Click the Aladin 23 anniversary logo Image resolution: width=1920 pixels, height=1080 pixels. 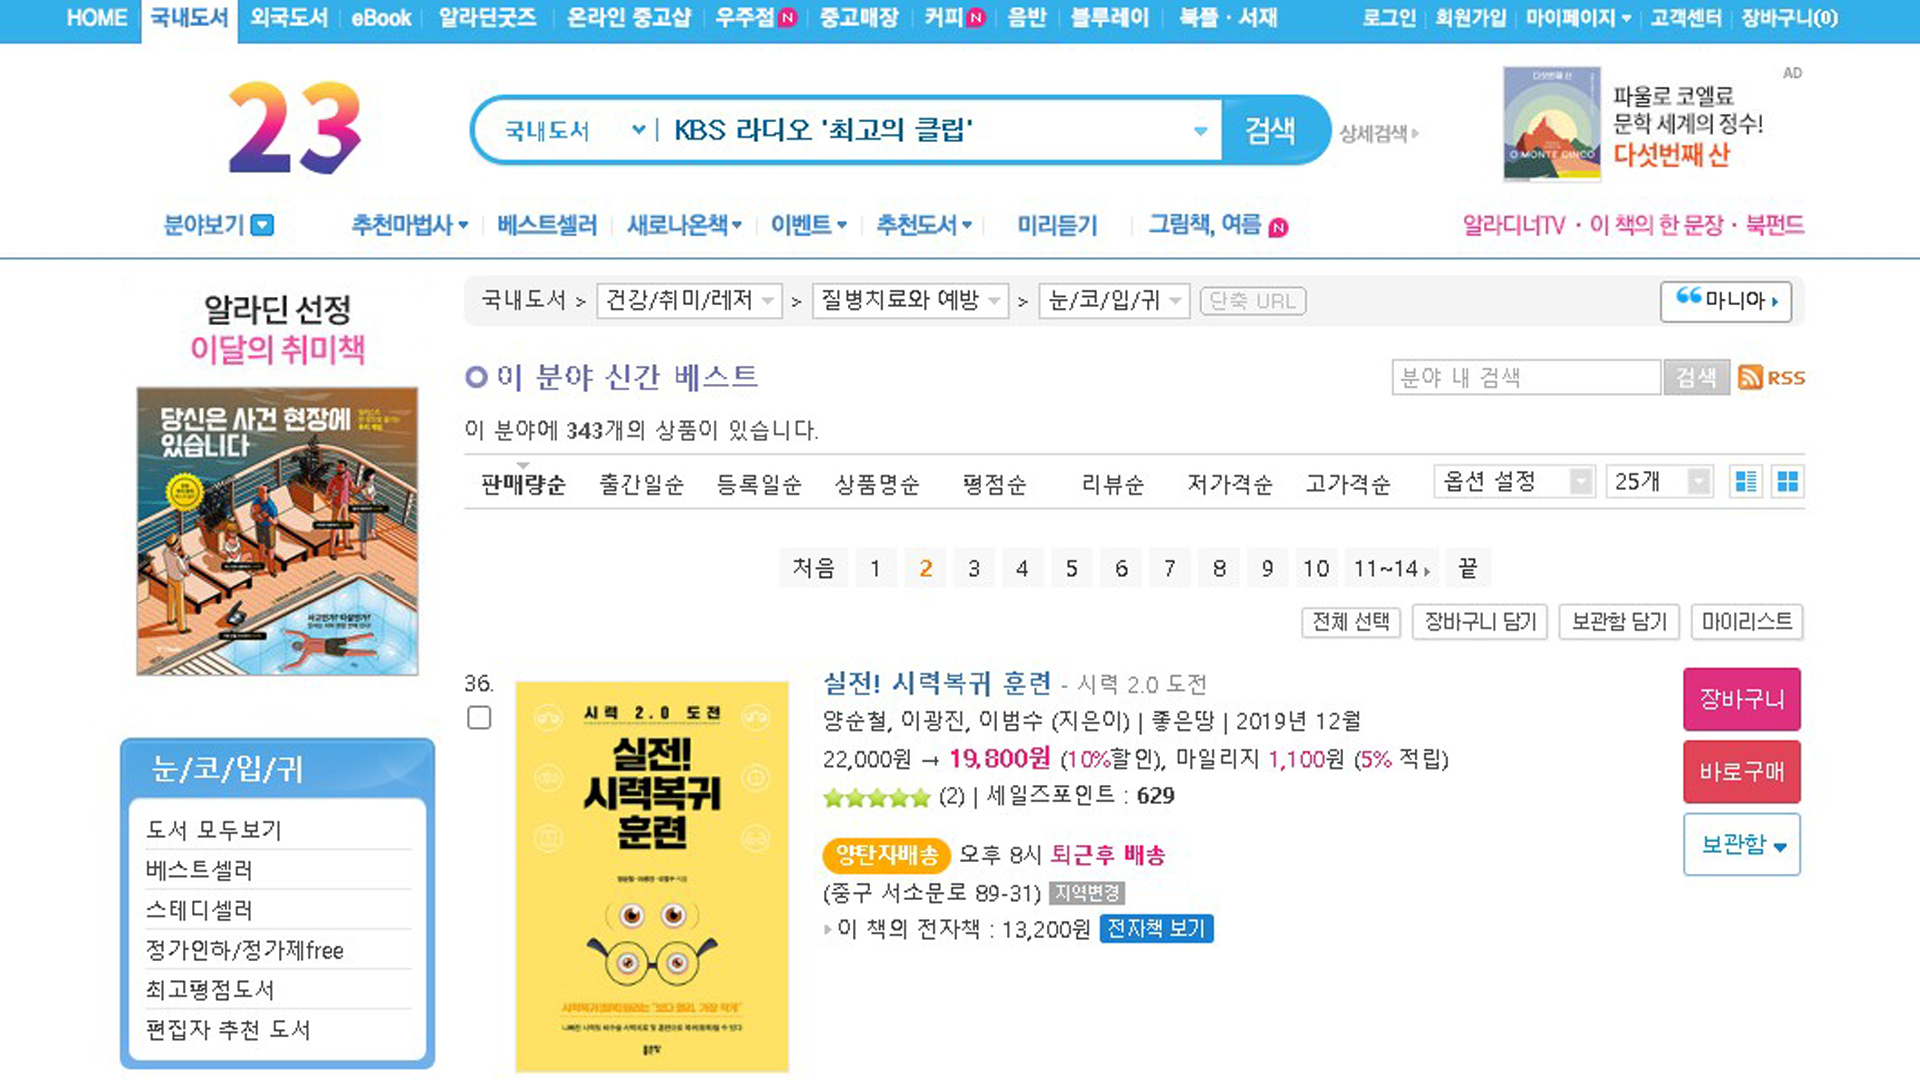(x=295, y=128)
